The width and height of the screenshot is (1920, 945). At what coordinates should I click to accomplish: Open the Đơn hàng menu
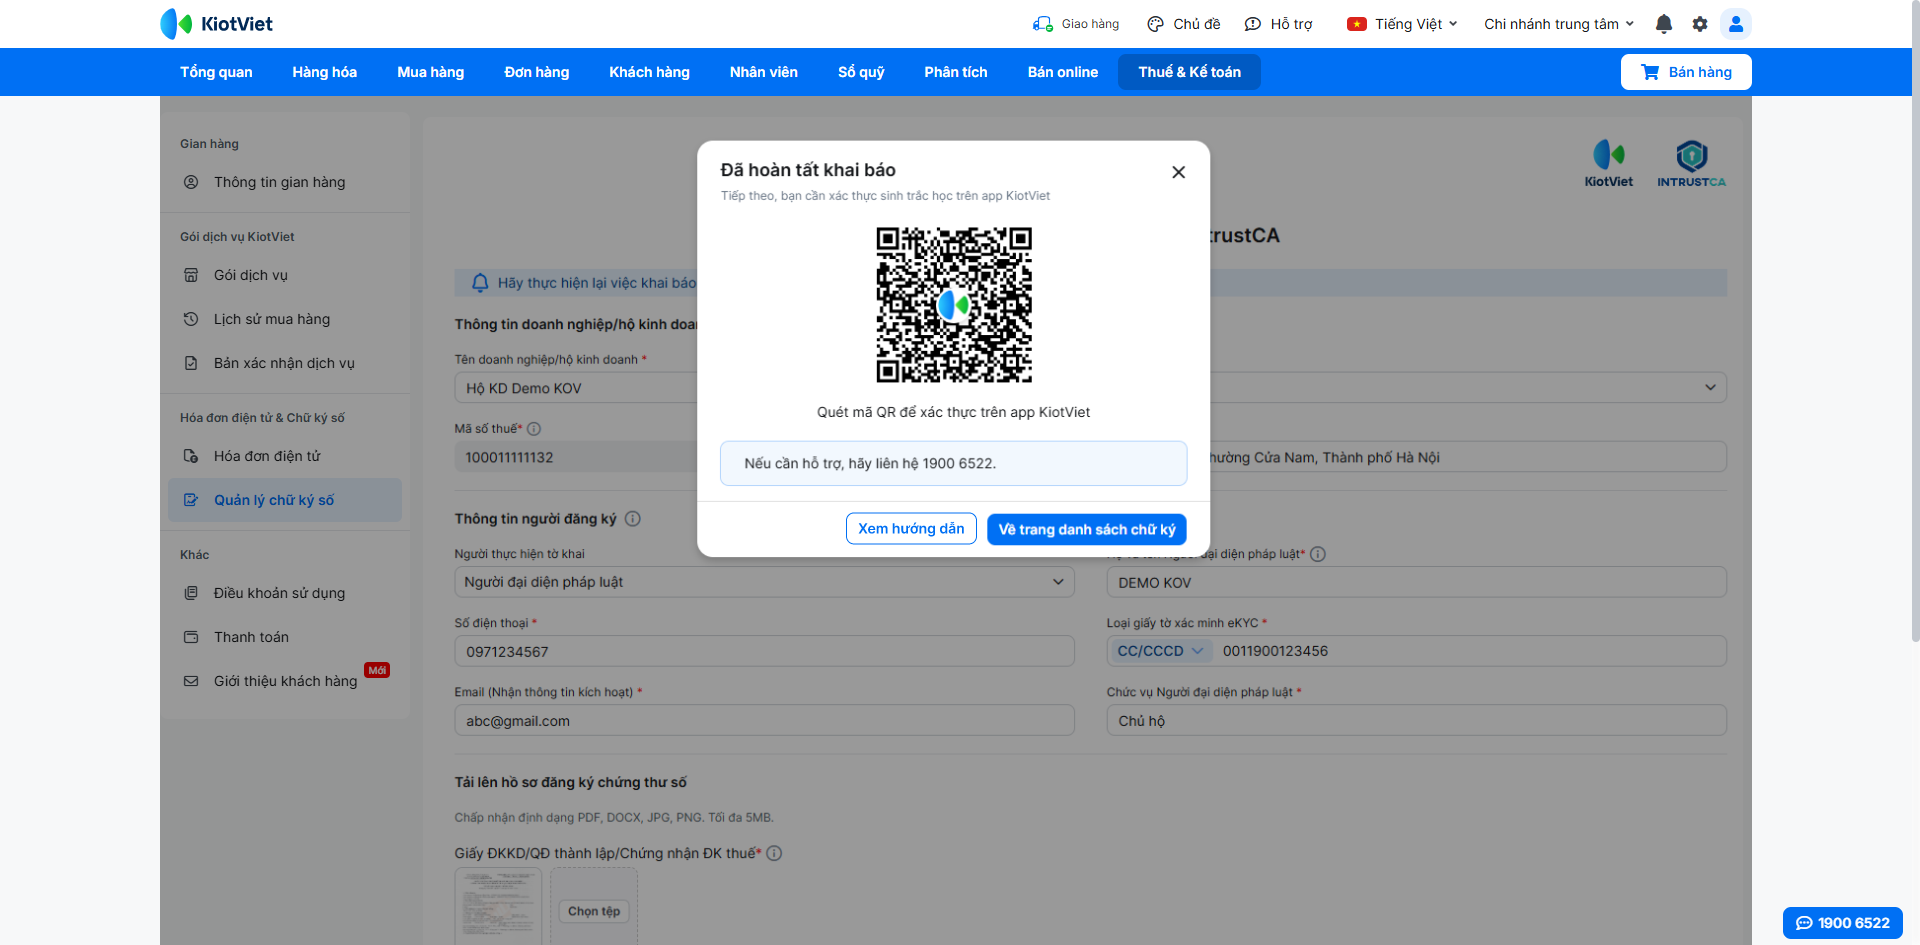[537, 72]
